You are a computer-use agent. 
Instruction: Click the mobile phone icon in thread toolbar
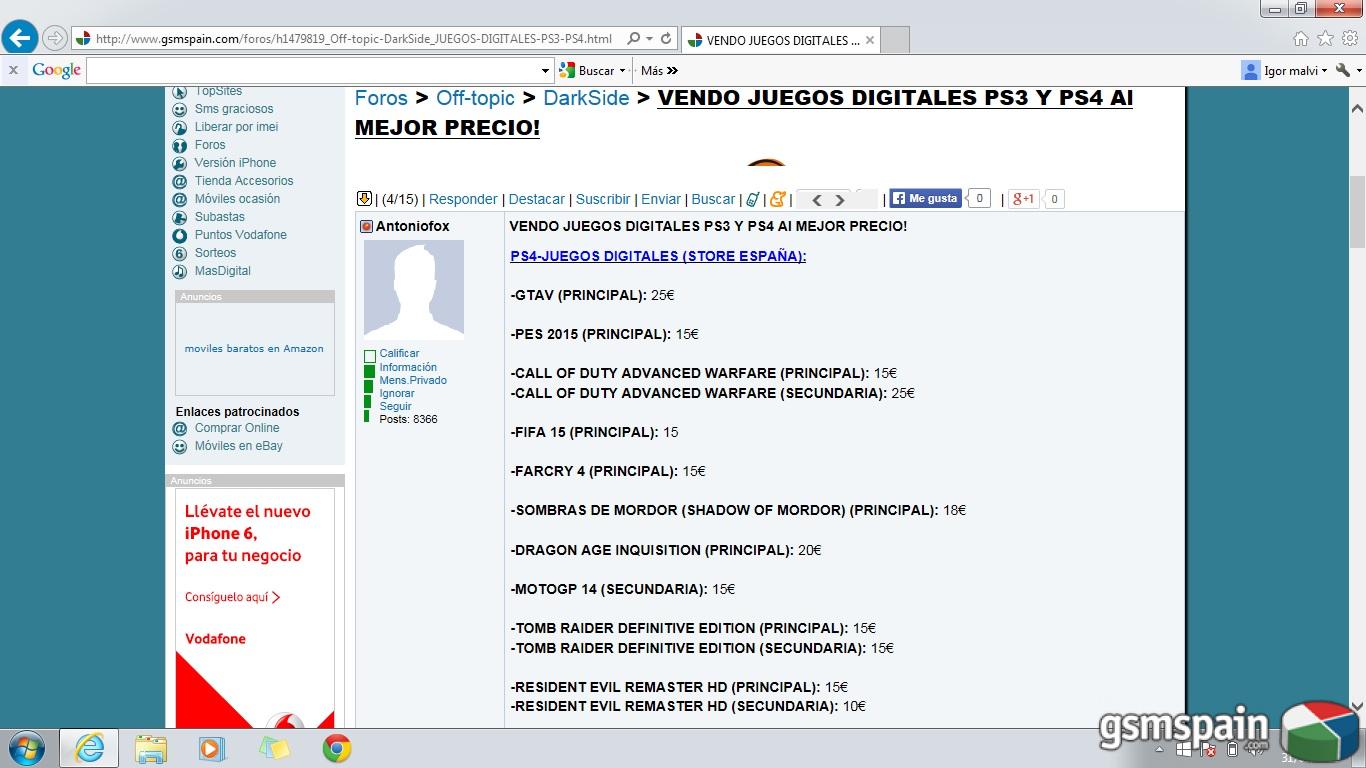click(752, 199)
